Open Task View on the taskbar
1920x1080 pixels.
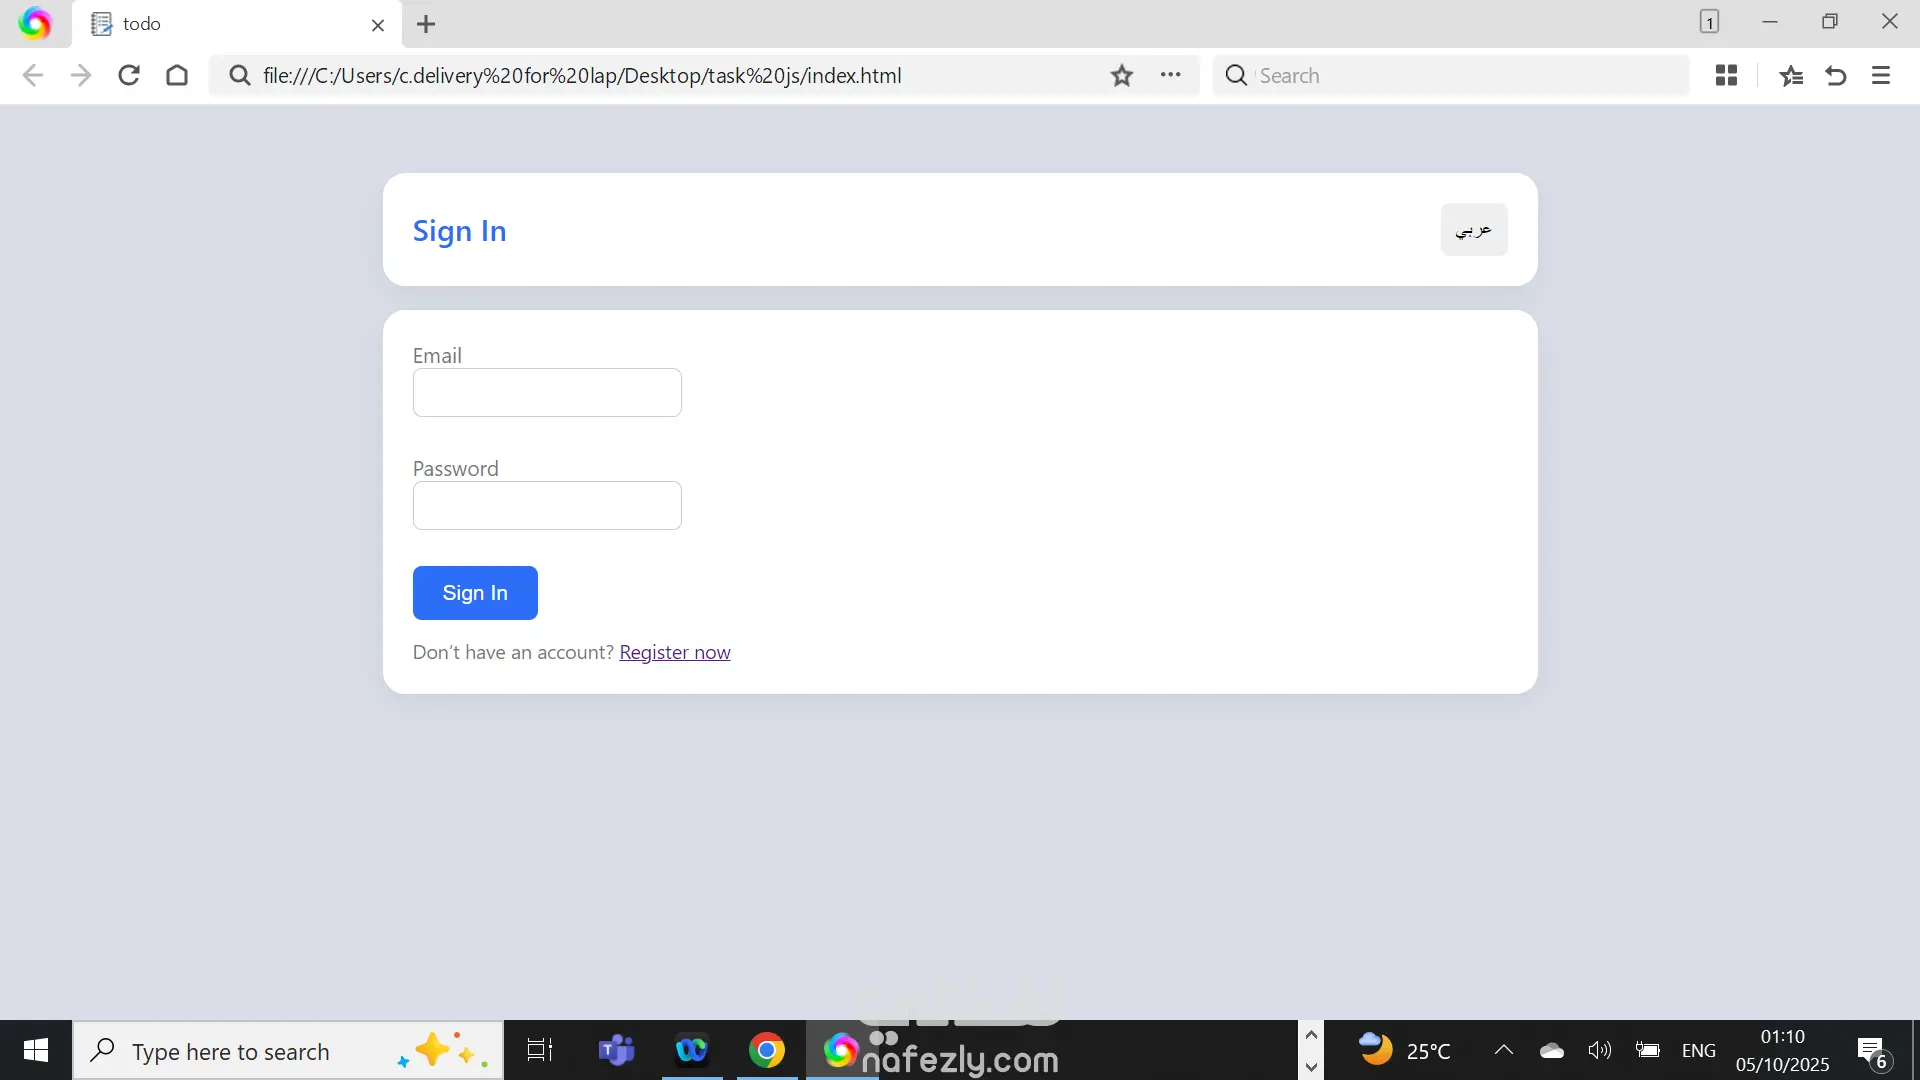tap(540, 1050)
